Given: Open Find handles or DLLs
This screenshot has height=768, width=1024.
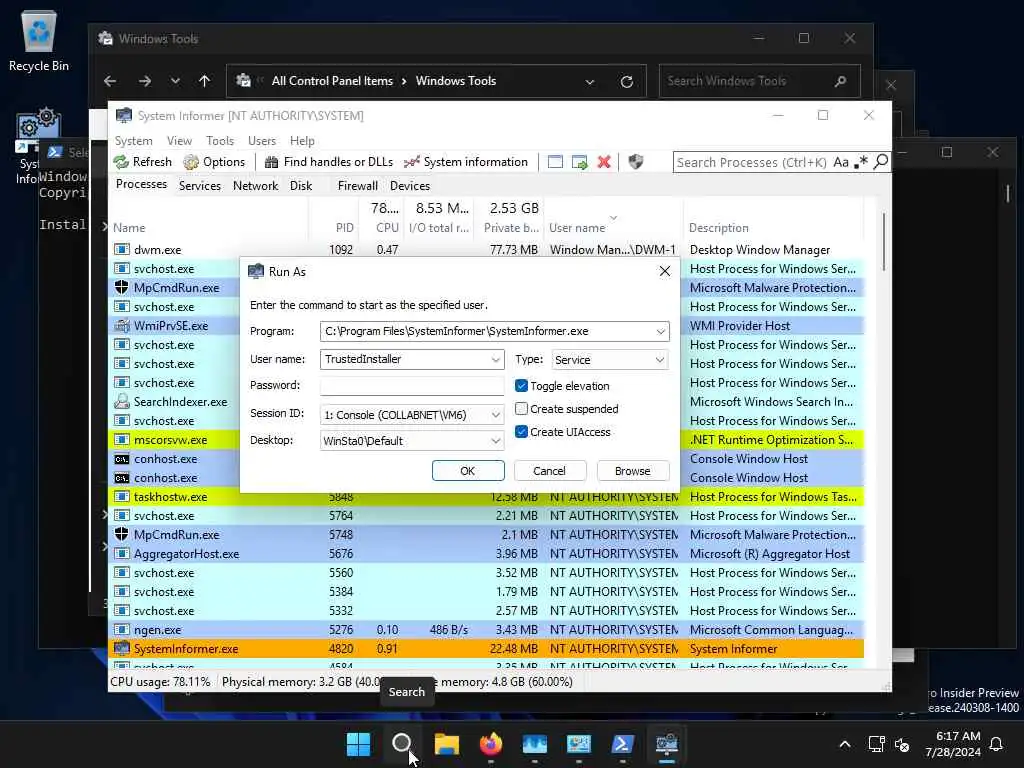Looking at the screenshot, I should coord(328,162).
